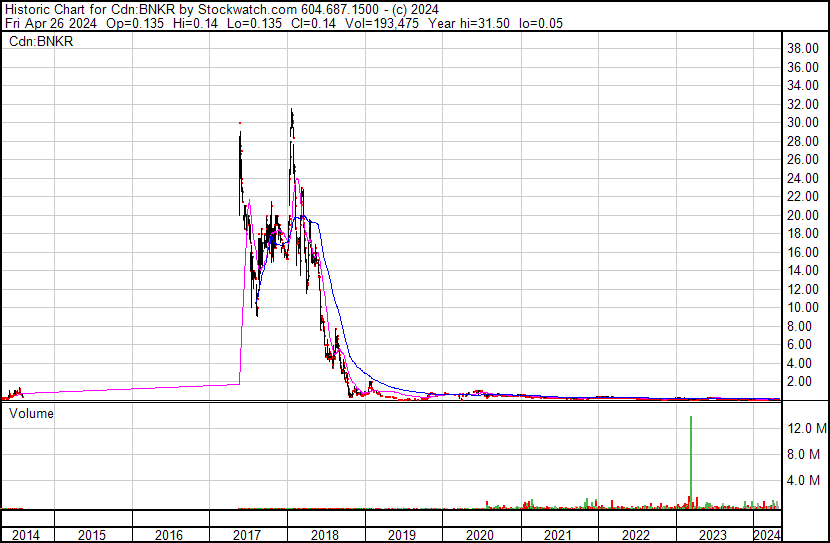Click the 2019 year label on time axis
Viewport: 830px width, 543px height.
click(402, 535)
